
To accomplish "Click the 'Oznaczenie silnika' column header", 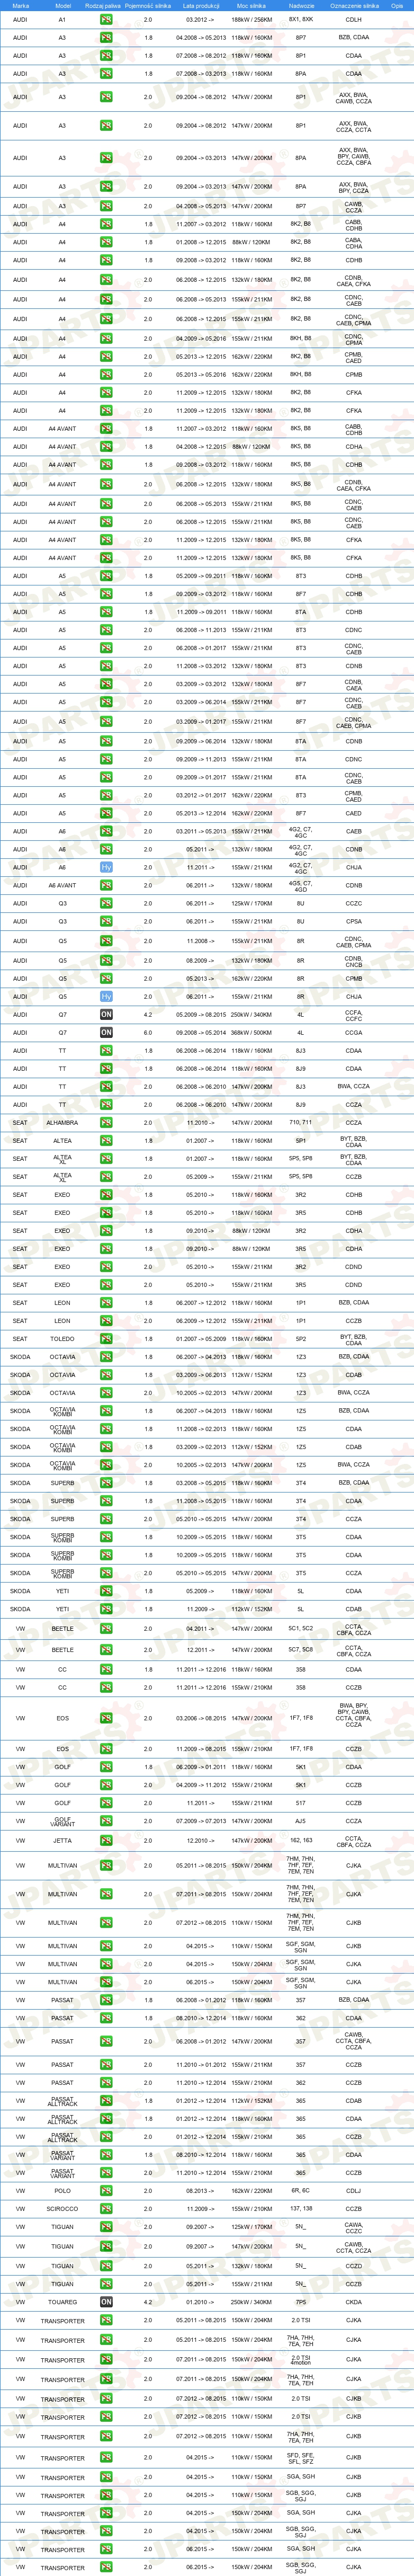I will click(354, 6).
